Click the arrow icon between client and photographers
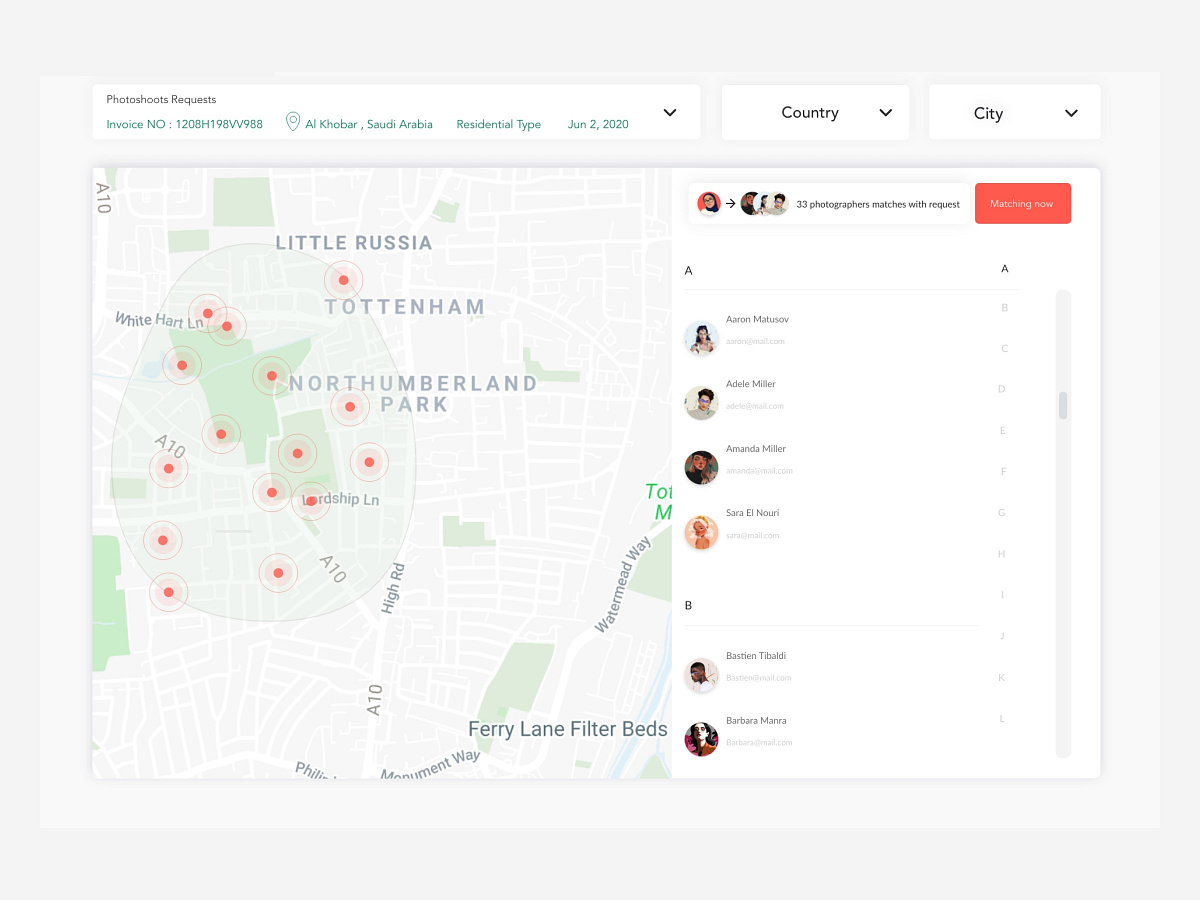Image resolution: width=1200 pixels, height=900 pixels. click(731, 203)
